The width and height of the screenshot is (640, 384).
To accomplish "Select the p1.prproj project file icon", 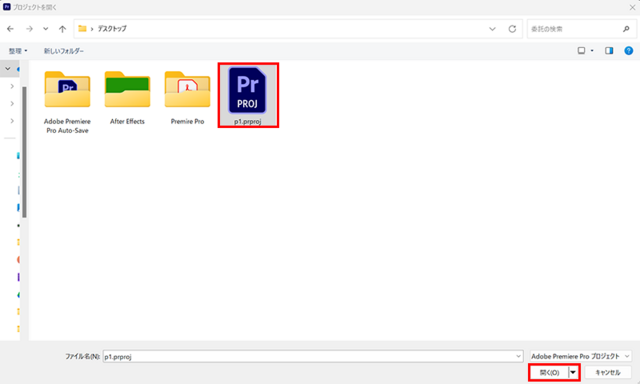I will coord(247,90).
